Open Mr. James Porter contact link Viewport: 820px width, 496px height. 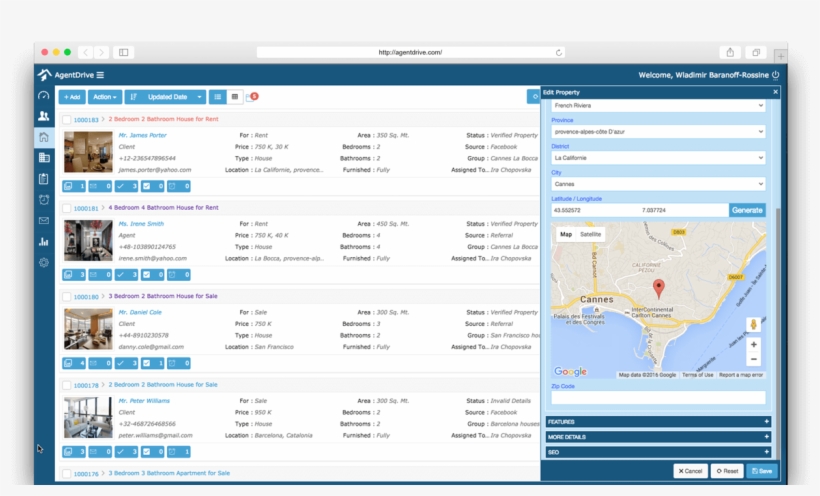(142, 135)
